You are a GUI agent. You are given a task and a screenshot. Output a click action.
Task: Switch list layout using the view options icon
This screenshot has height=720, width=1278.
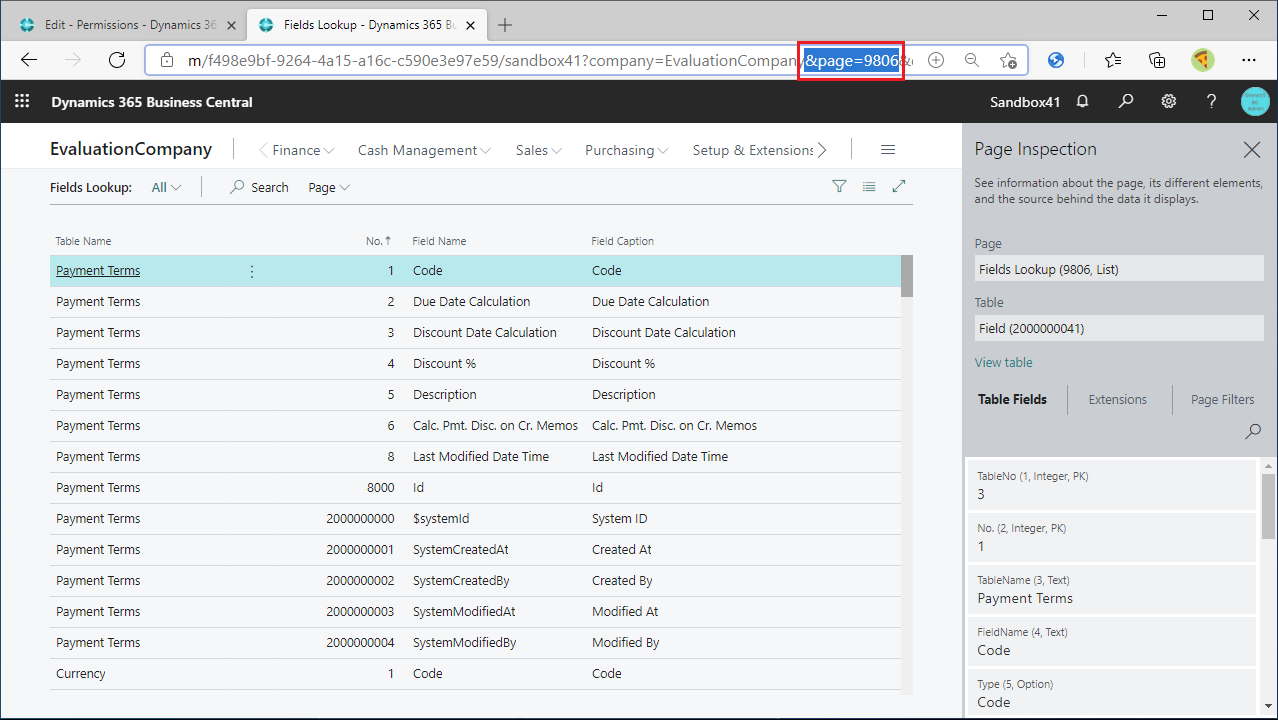[x=868, y=186]
